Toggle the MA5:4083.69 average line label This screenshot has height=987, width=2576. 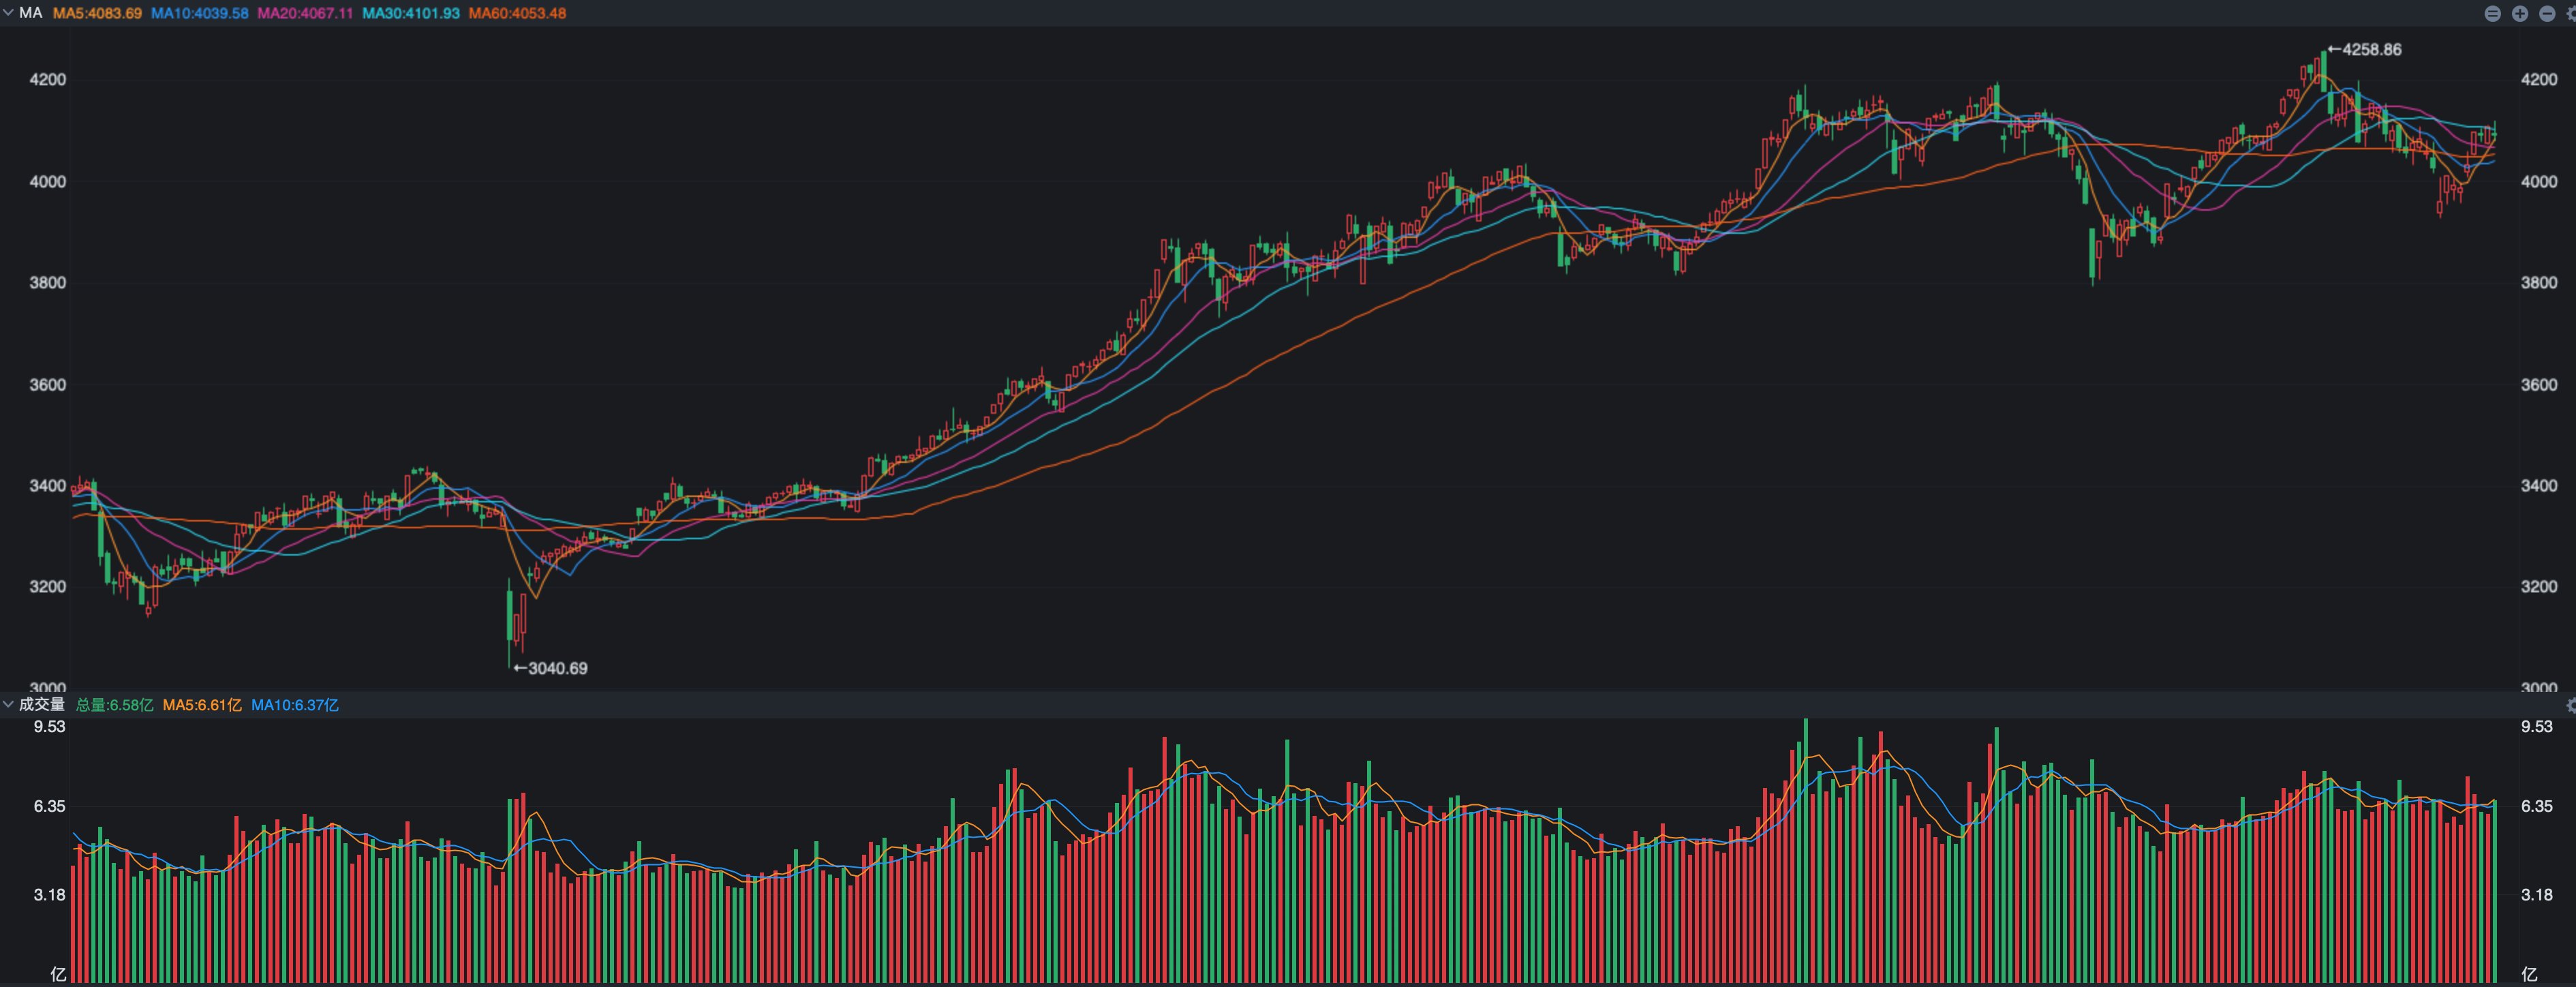97,13
